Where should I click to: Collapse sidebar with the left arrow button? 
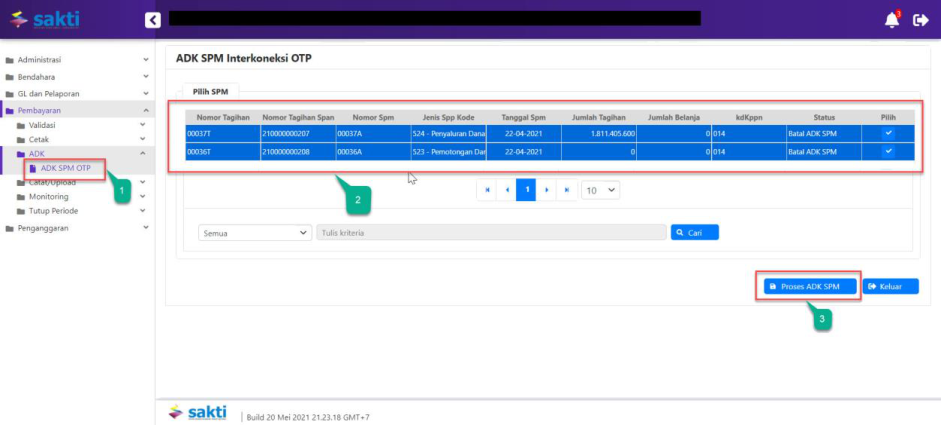(152, 19)
